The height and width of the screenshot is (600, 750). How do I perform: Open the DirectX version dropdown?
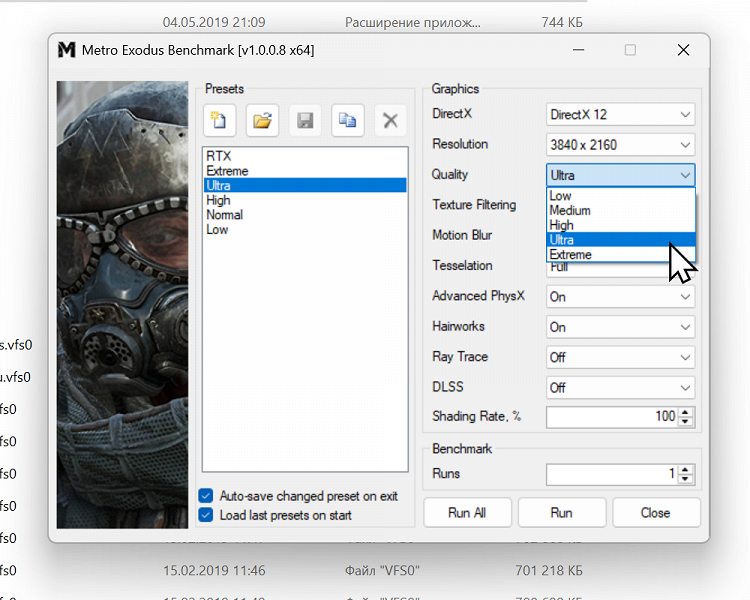[620, 114]
